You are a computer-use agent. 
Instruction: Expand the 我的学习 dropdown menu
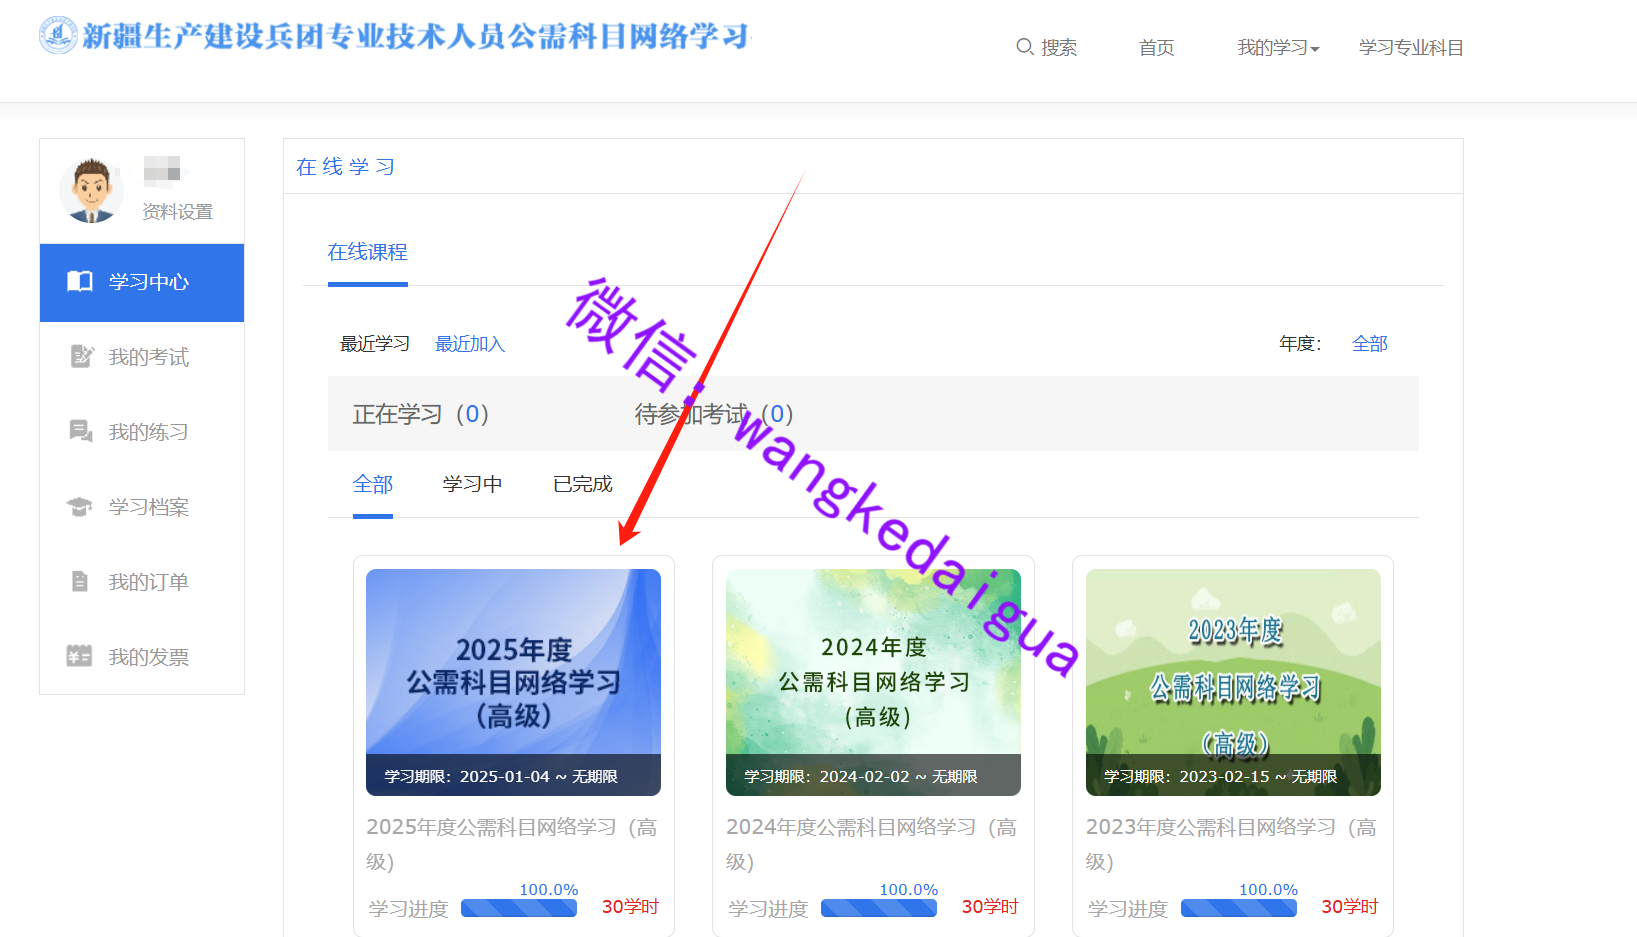(1277, 48)
